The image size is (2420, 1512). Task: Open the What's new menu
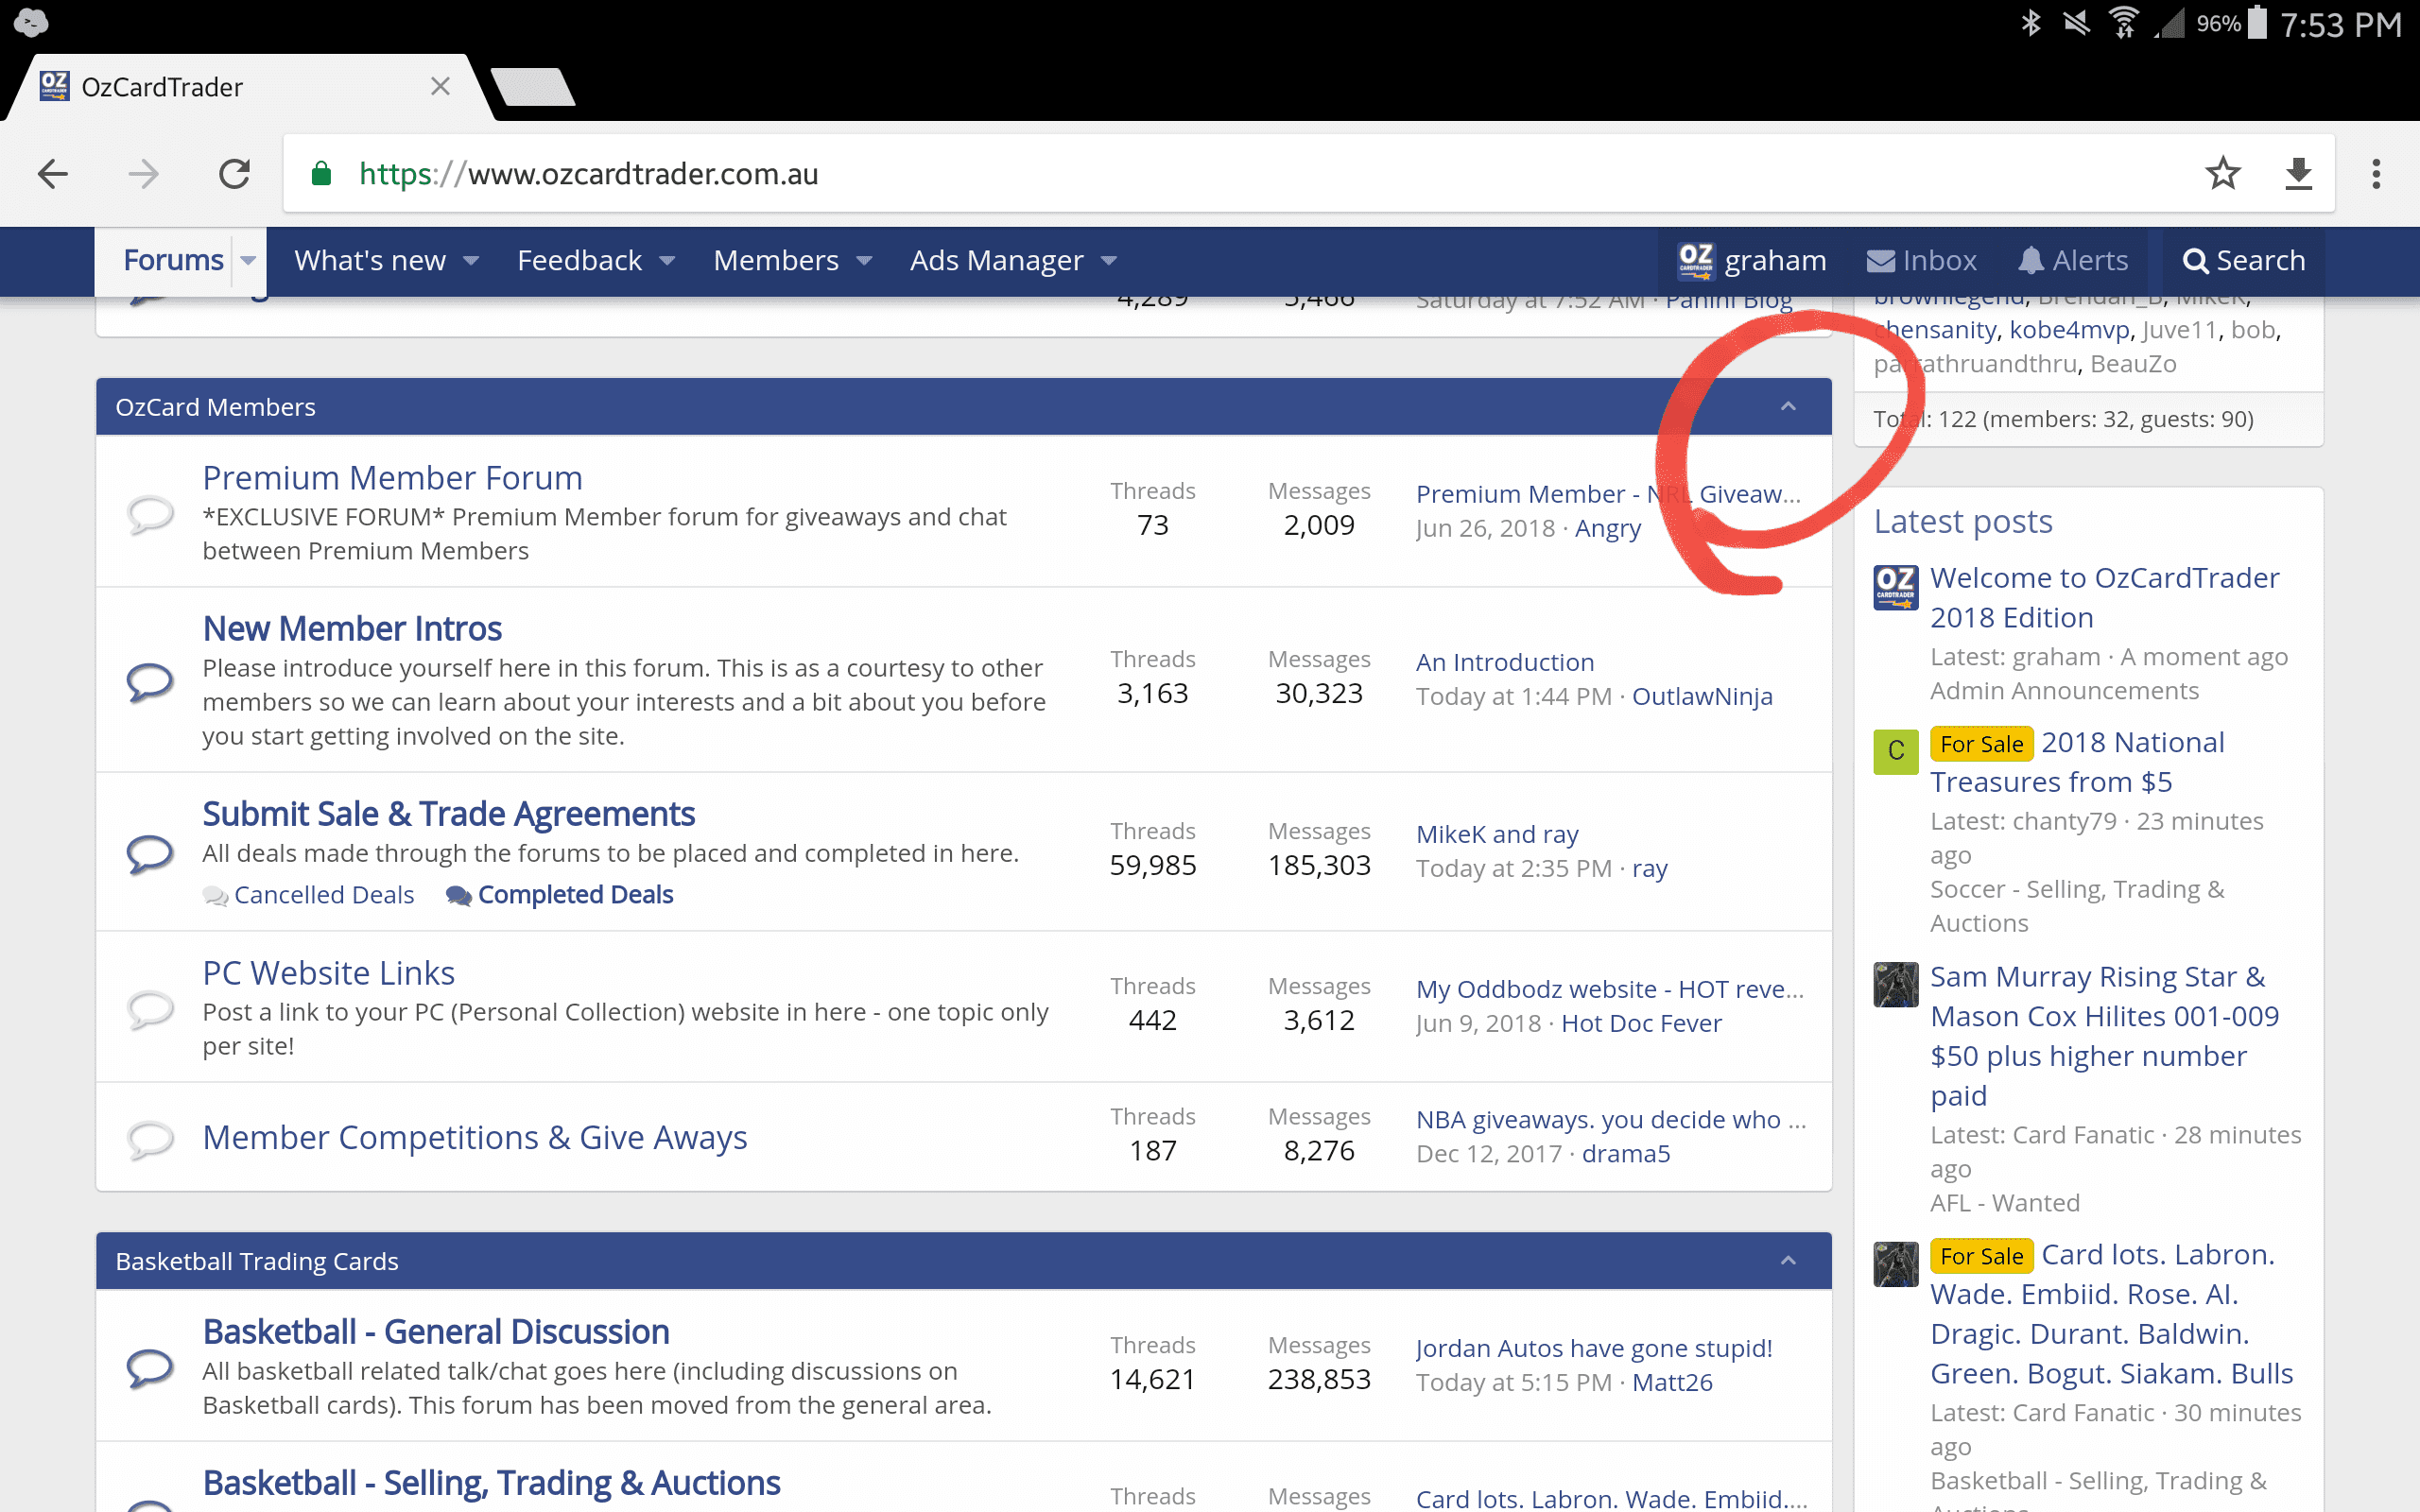tap(370, 261)
